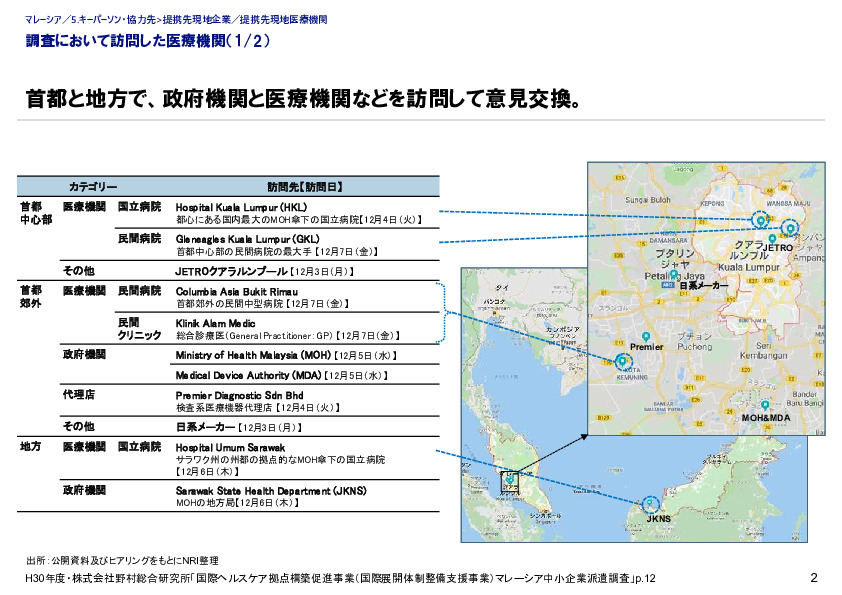Select the JETRO location pin on the map
Viewport: 842px width, 595px height.
772,238
